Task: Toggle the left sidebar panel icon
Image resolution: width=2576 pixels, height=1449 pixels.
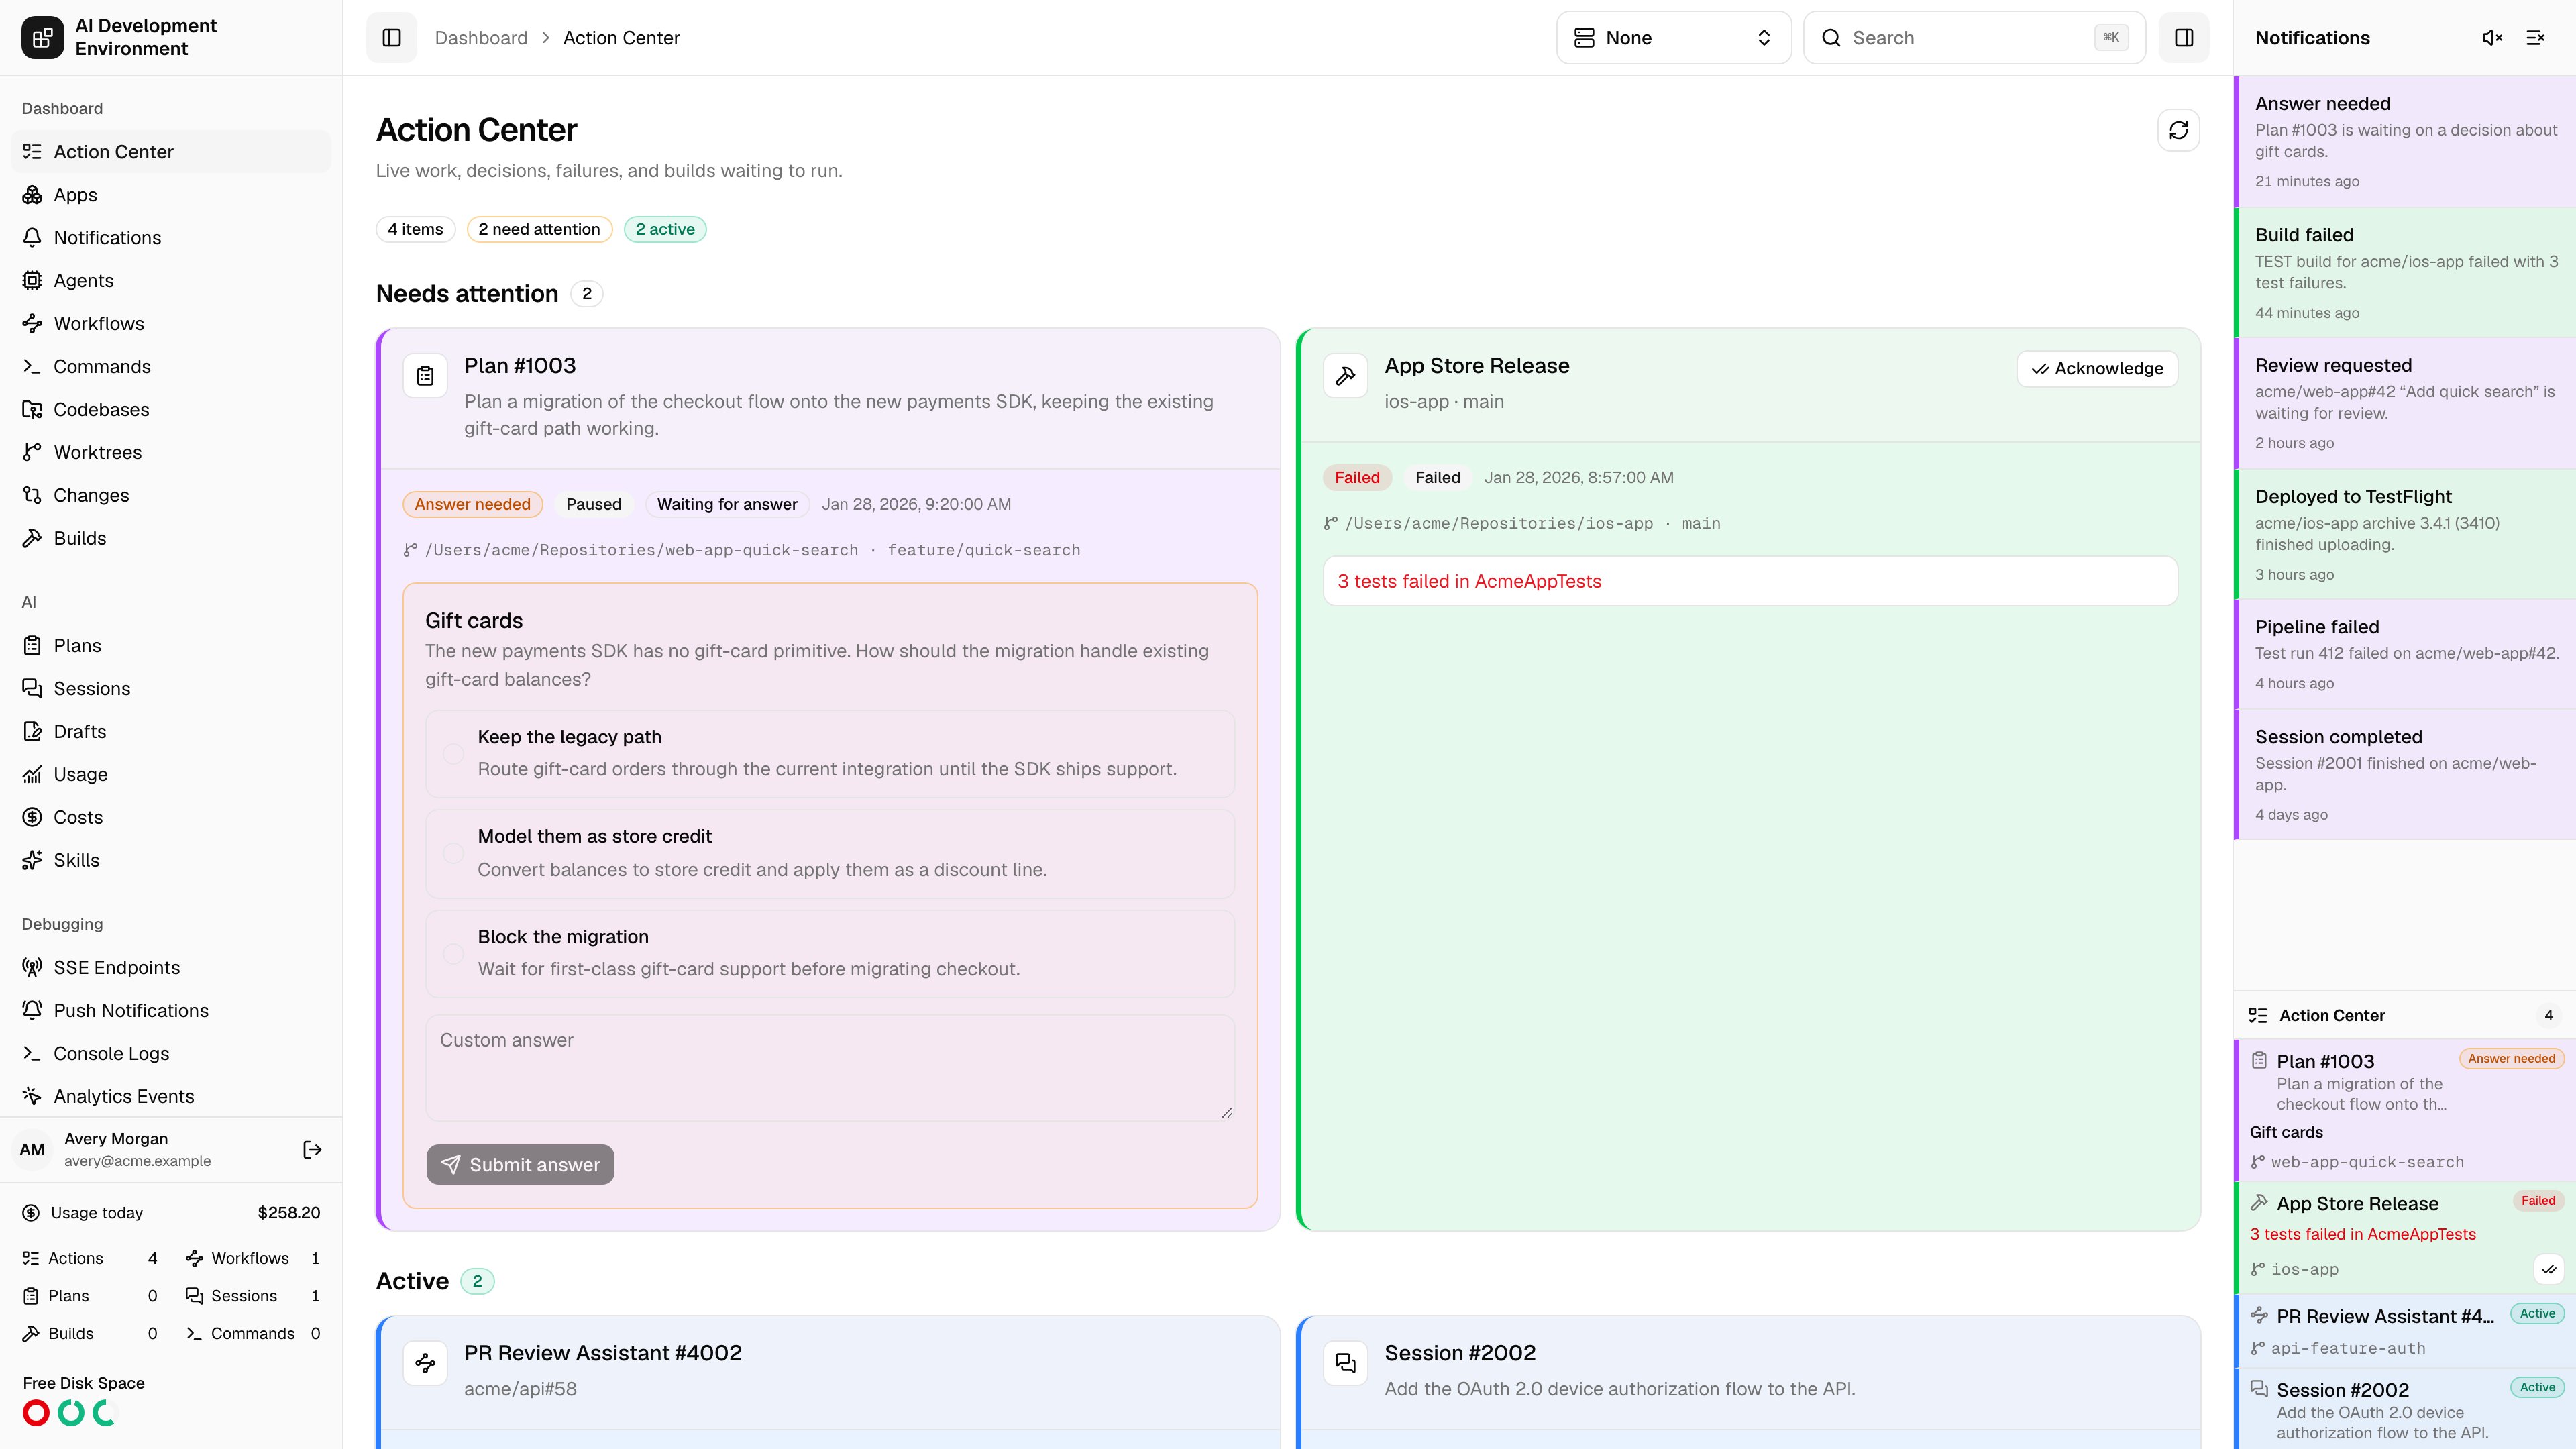Action: [x=391, y=38]
